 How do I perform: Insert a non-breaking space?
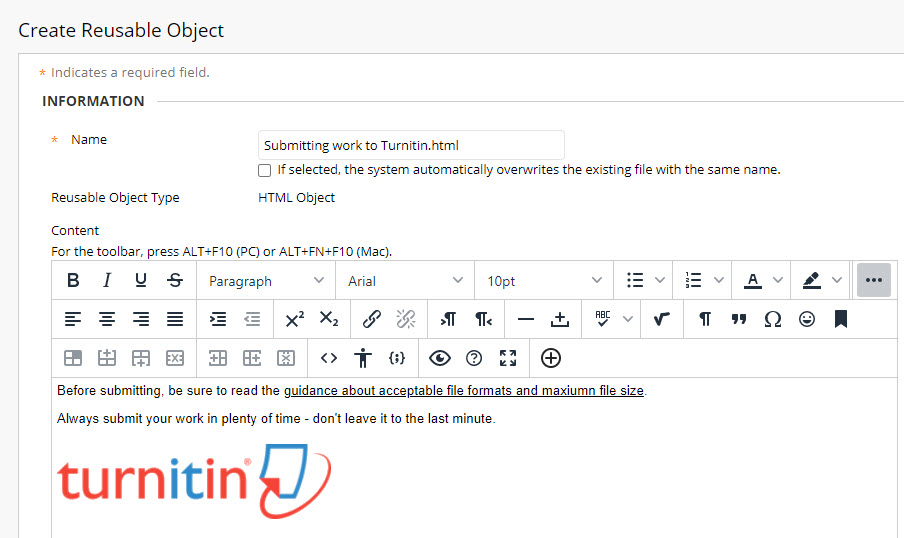tap(560, 319)
